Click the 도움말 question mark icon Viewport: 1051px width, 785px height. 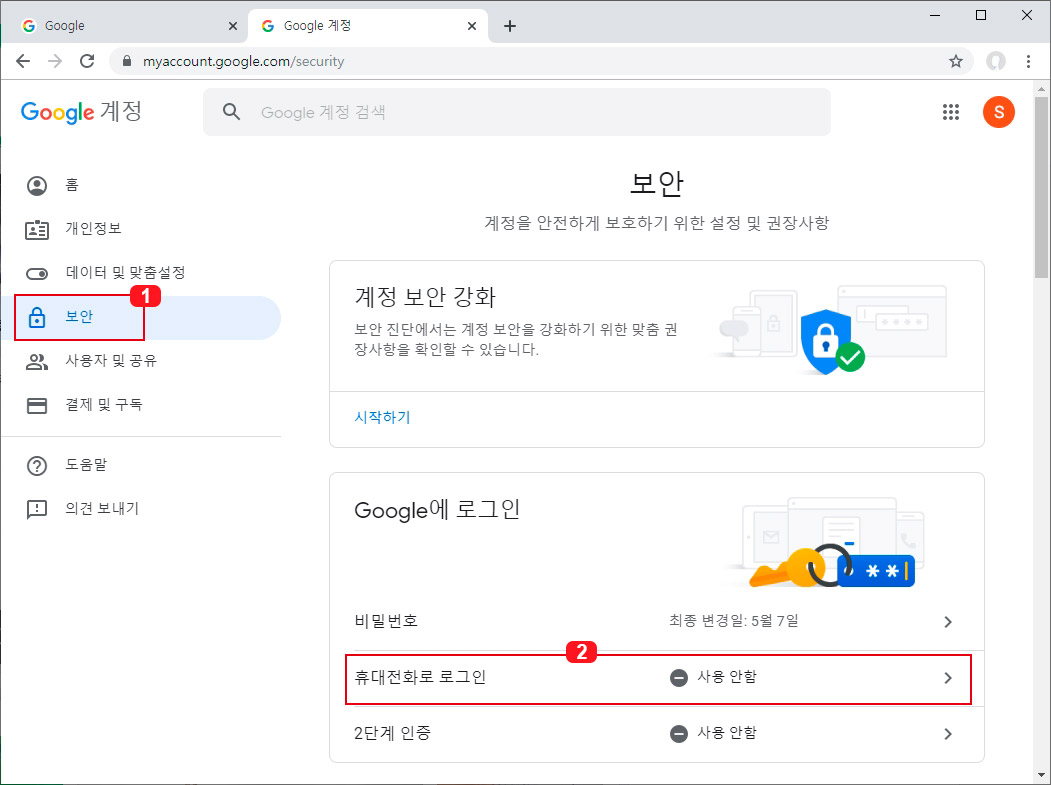(37, 466)
